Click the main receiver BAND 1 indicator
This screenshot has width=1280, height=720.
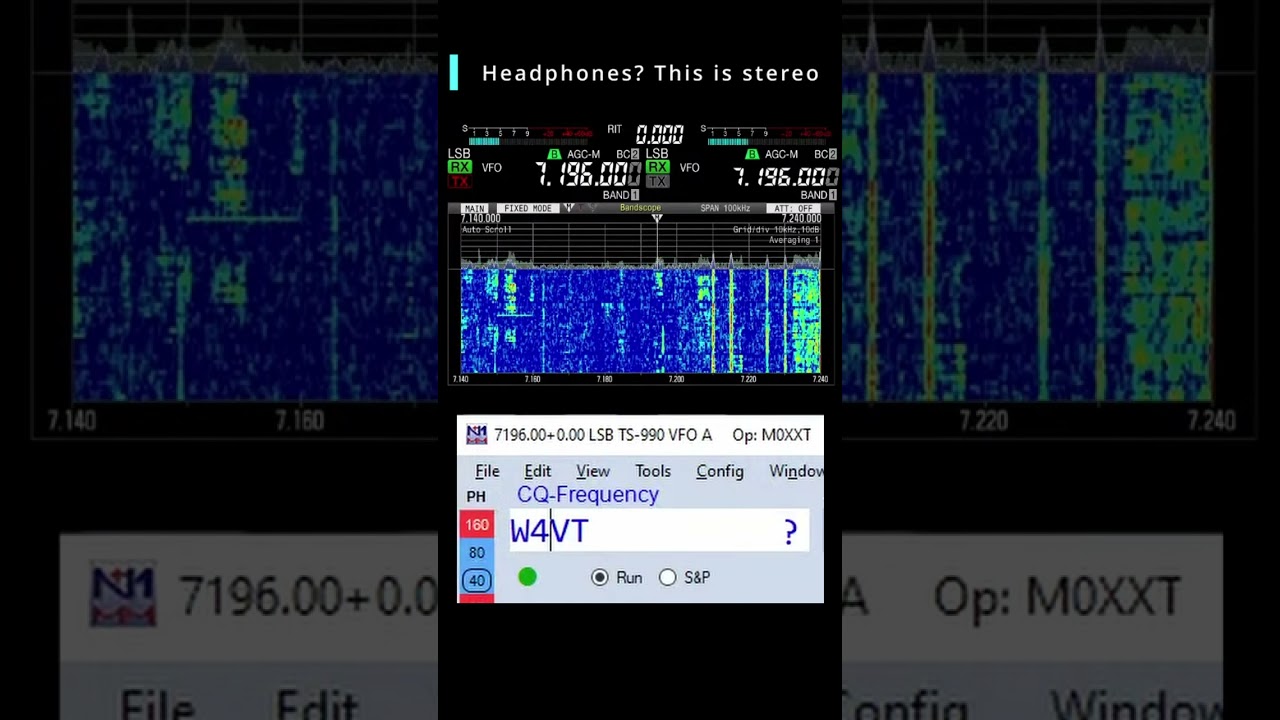pos(620,195)
